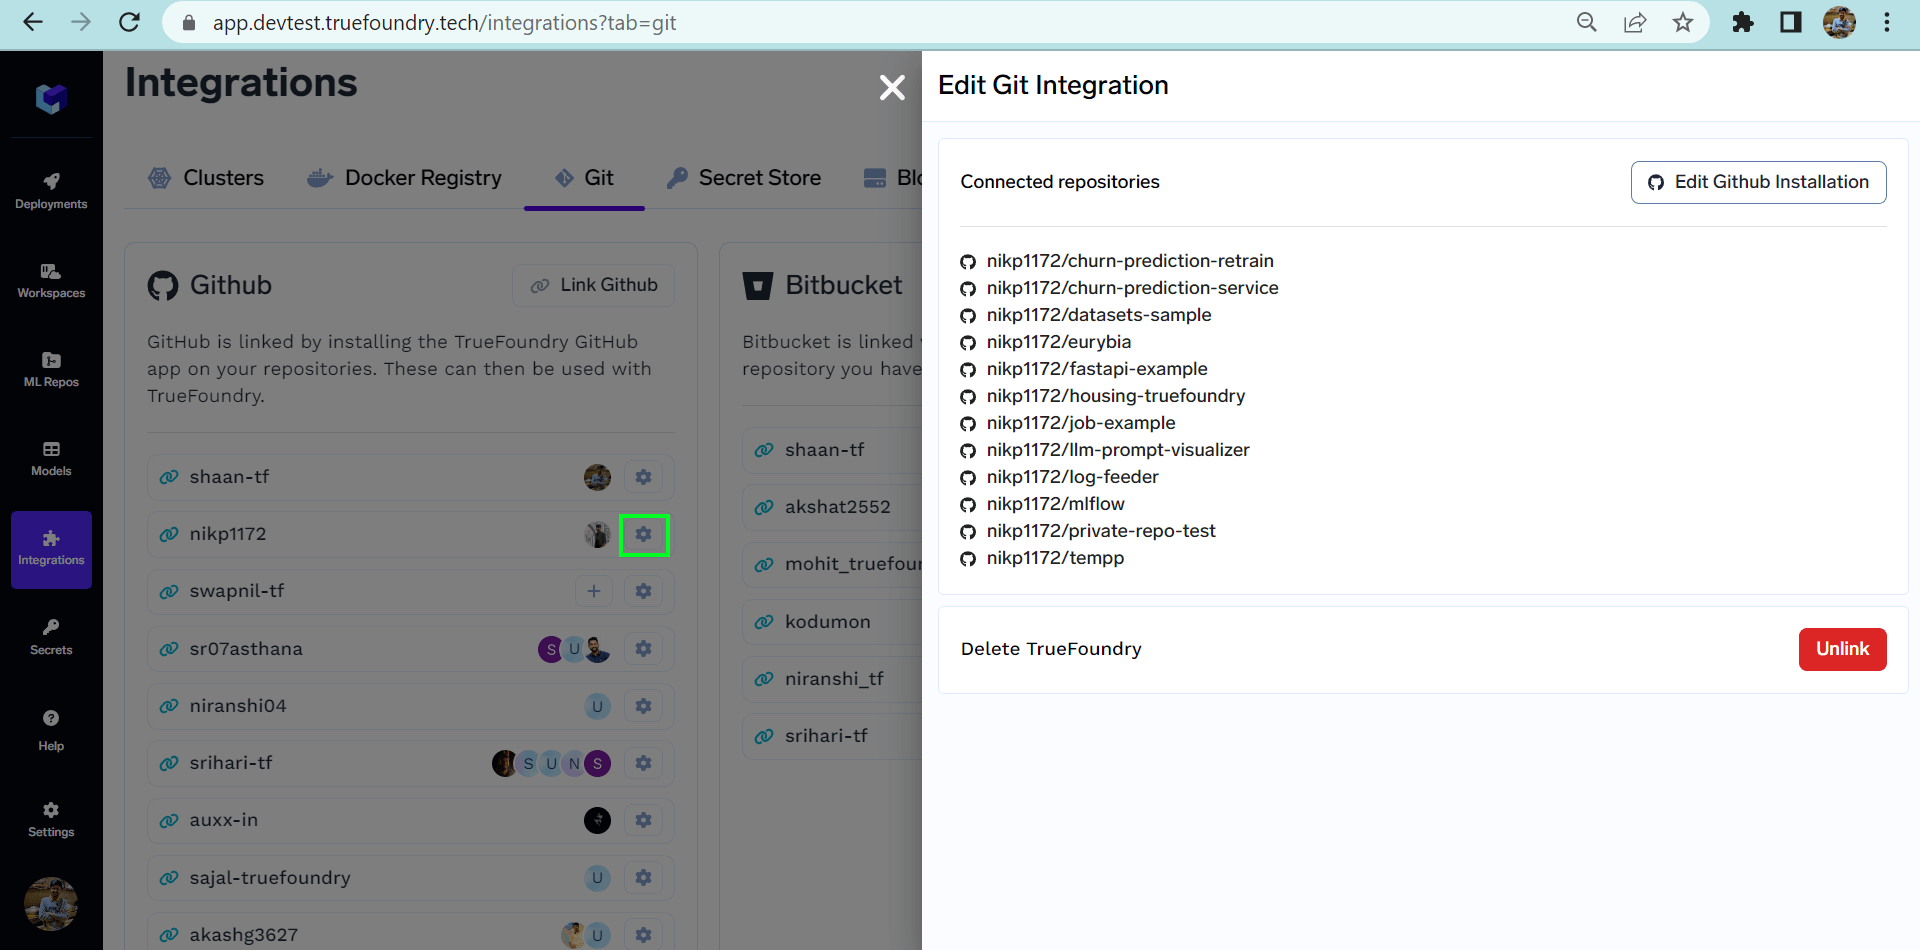
Task: Open Secrets in the sidebar
Action: pos(51,637)
